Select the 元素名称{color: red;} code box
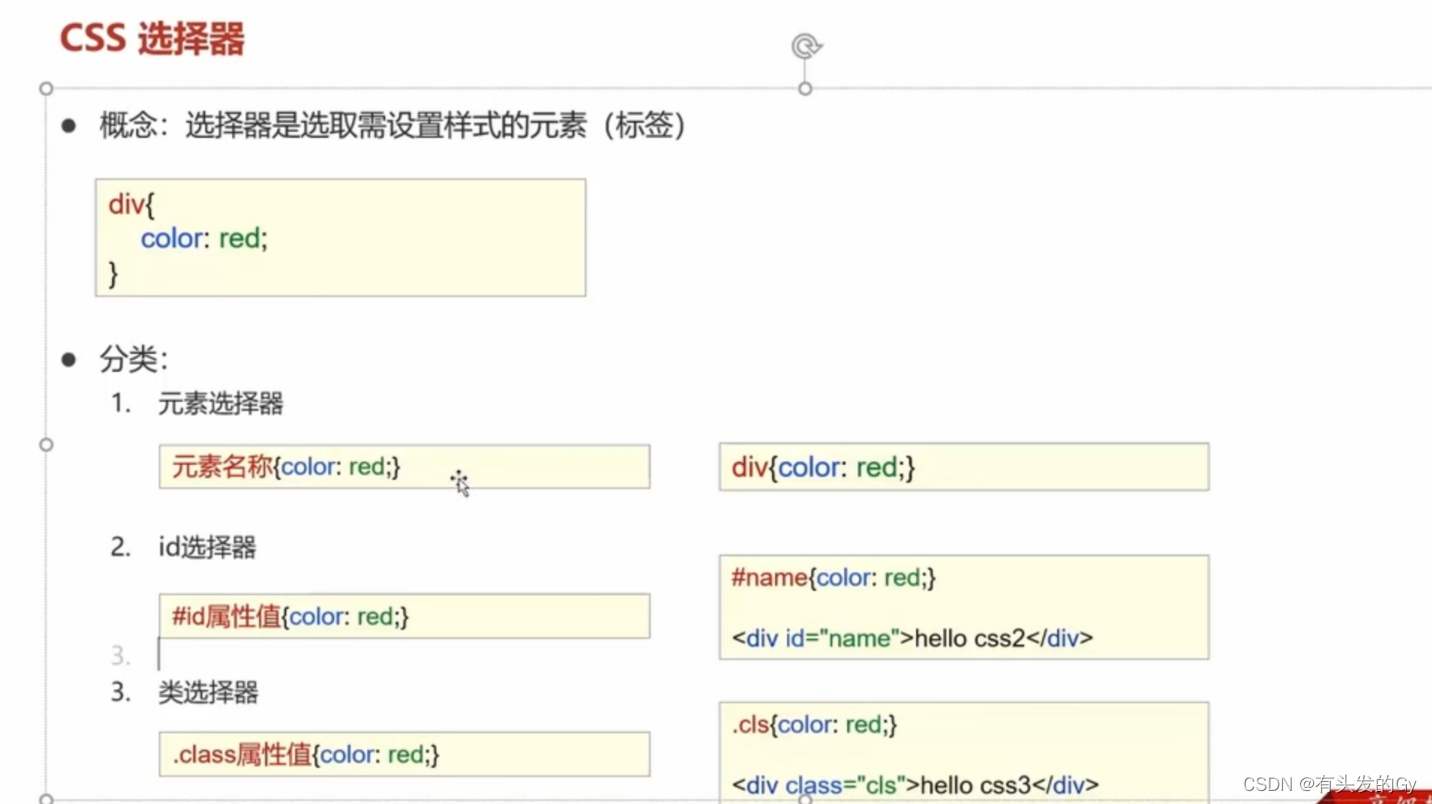 click(404, 466)
